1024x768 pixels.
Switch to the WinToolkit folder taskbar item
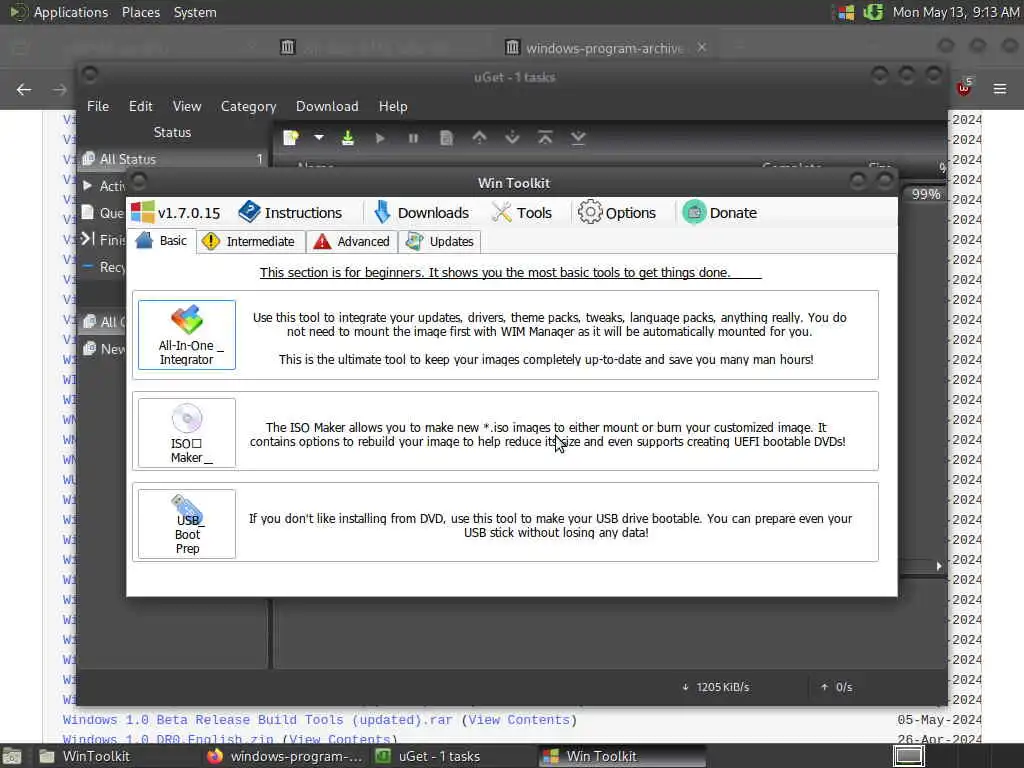(x=85, y=756)
